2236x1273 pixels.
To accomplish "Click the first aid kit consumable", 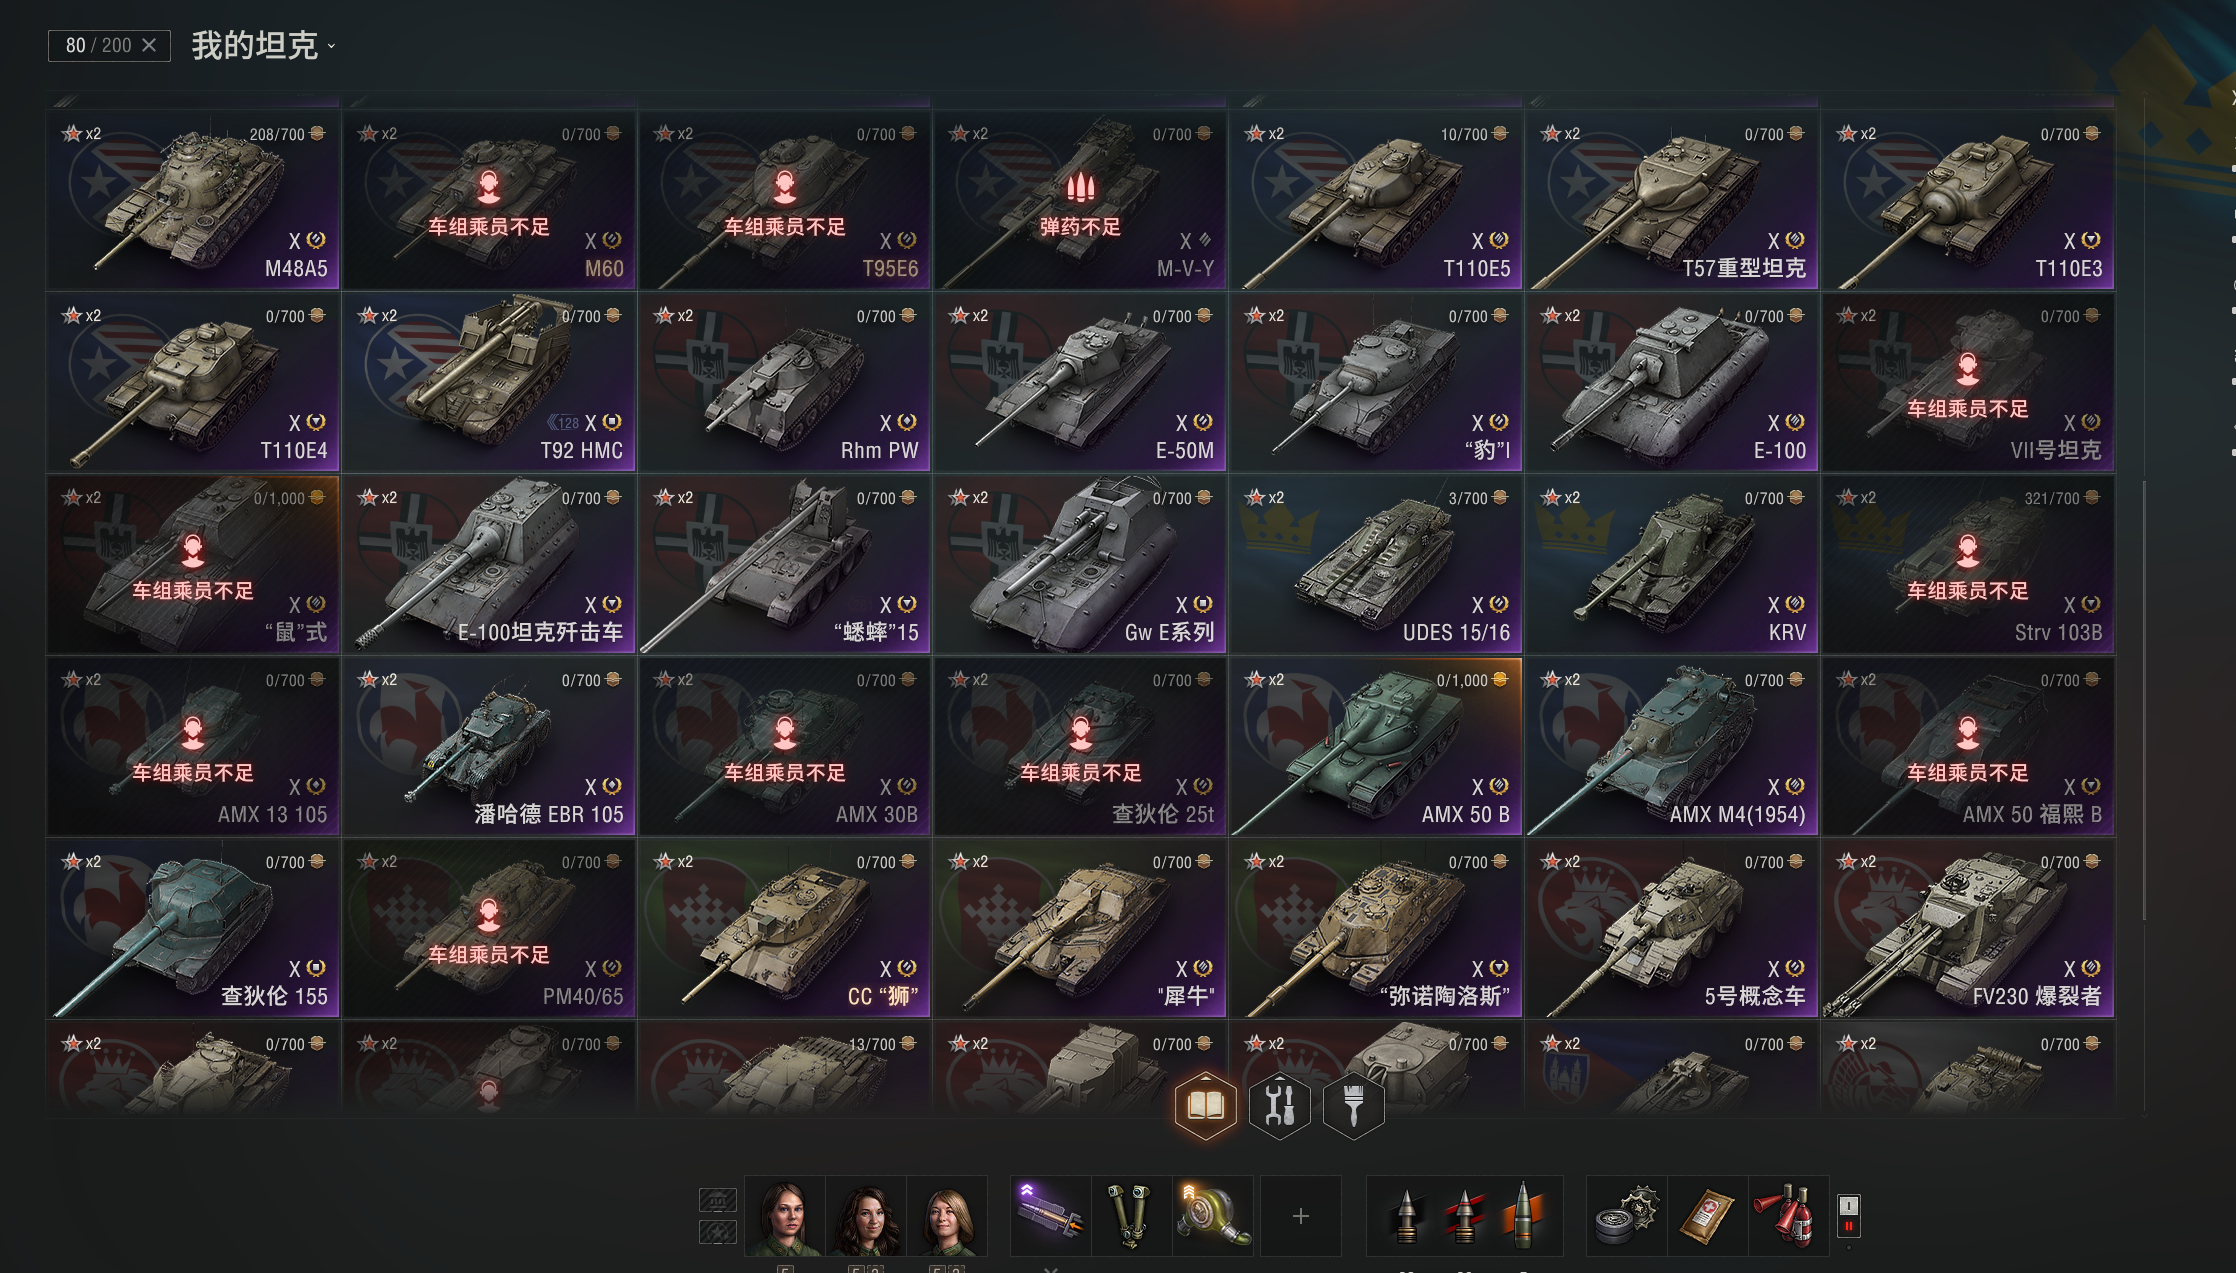I will [x=1707, y=1216].
